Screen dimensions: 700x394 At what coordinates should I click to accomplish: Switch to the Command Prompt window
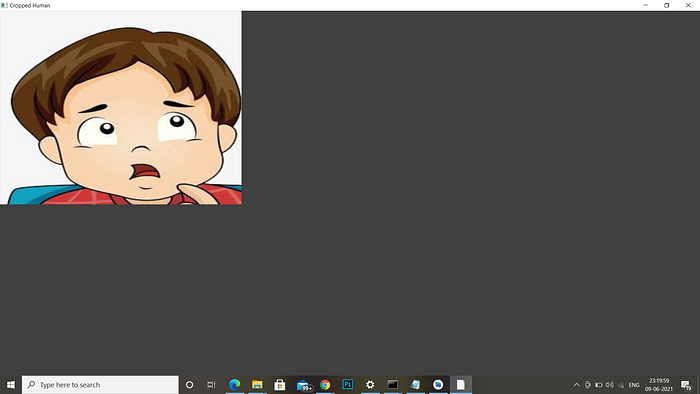(x=392, y=384)
